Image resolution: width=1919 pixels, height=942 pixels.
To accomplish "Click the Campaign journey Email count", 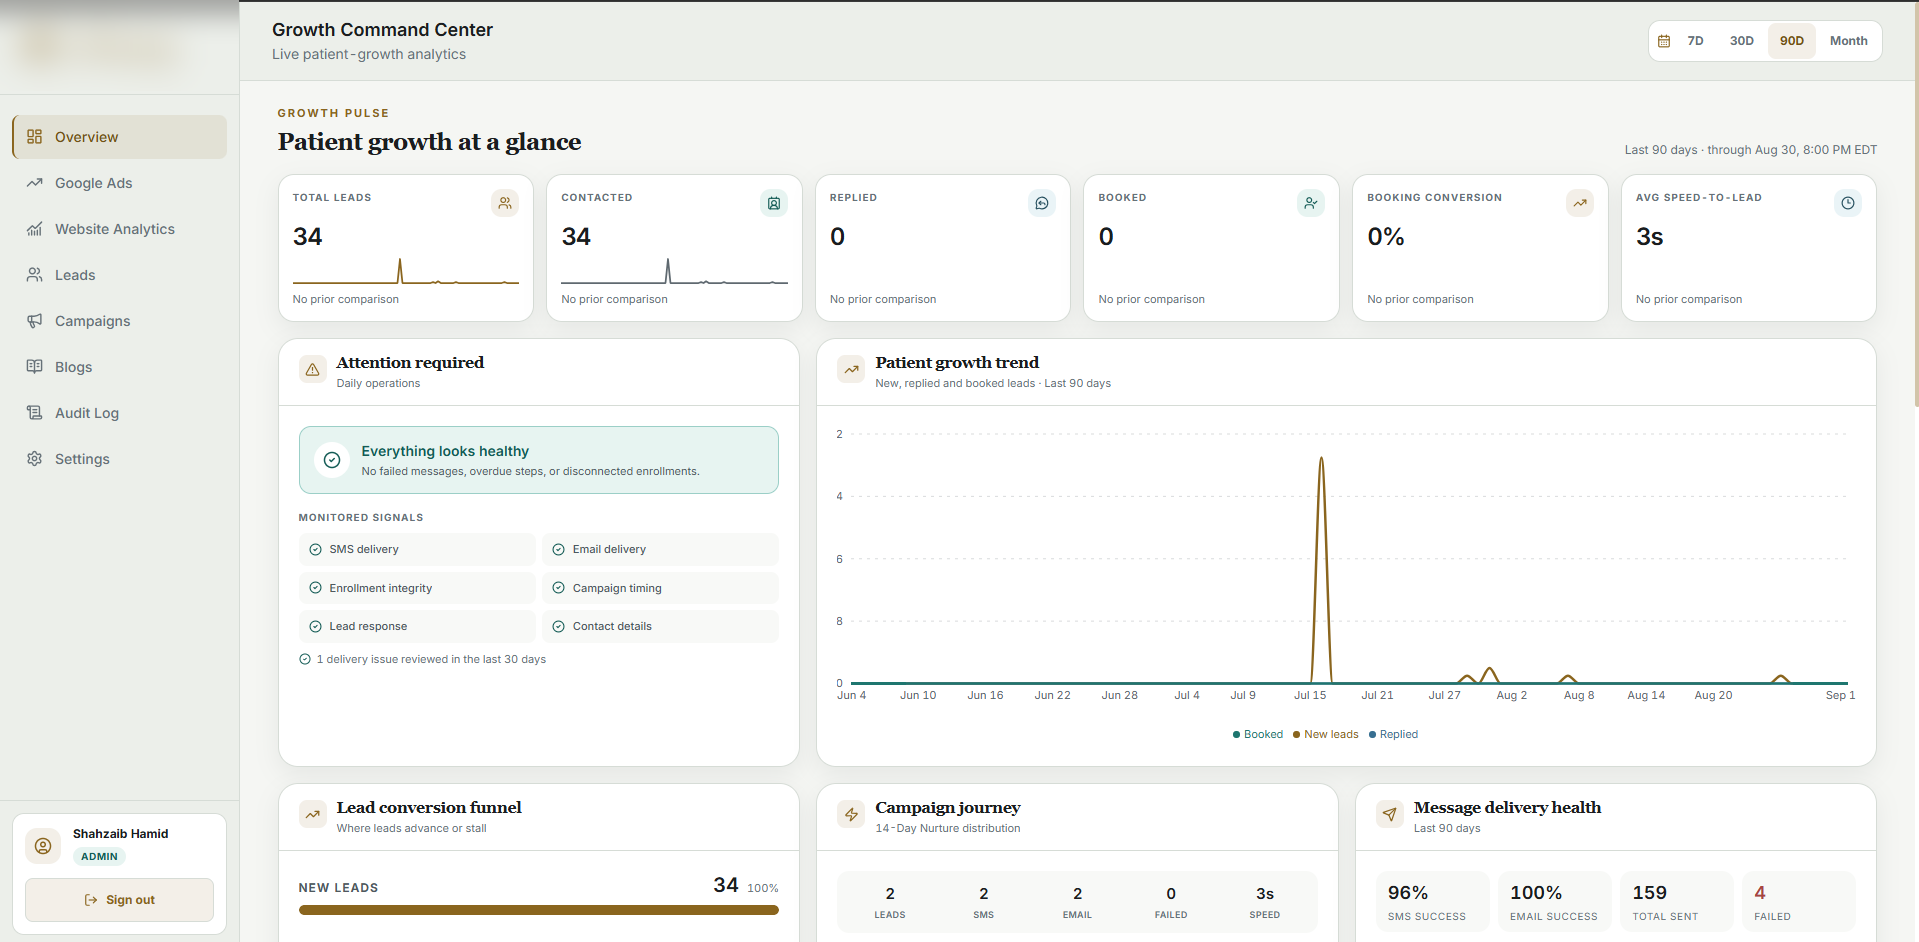I will (x=1077, y=902).
